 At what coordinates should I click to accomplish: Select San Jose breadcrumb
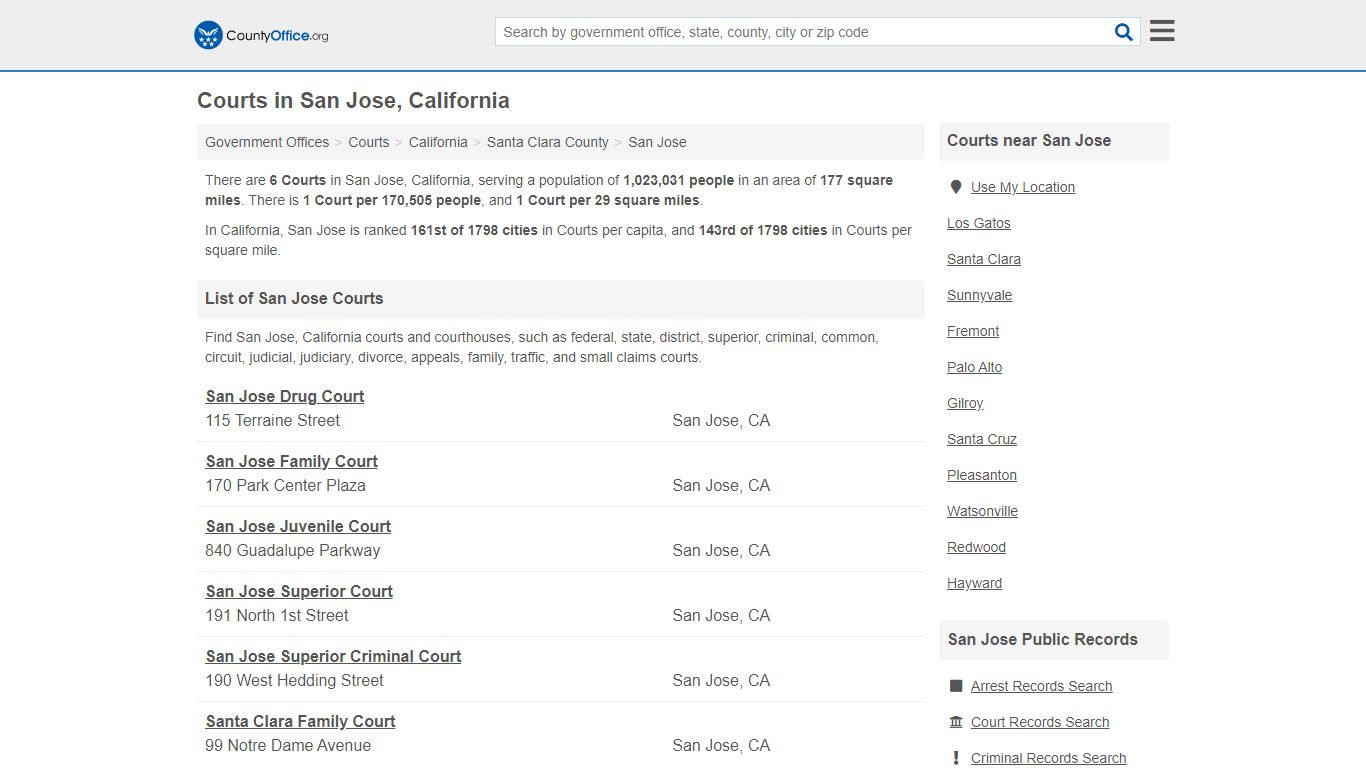657,142
